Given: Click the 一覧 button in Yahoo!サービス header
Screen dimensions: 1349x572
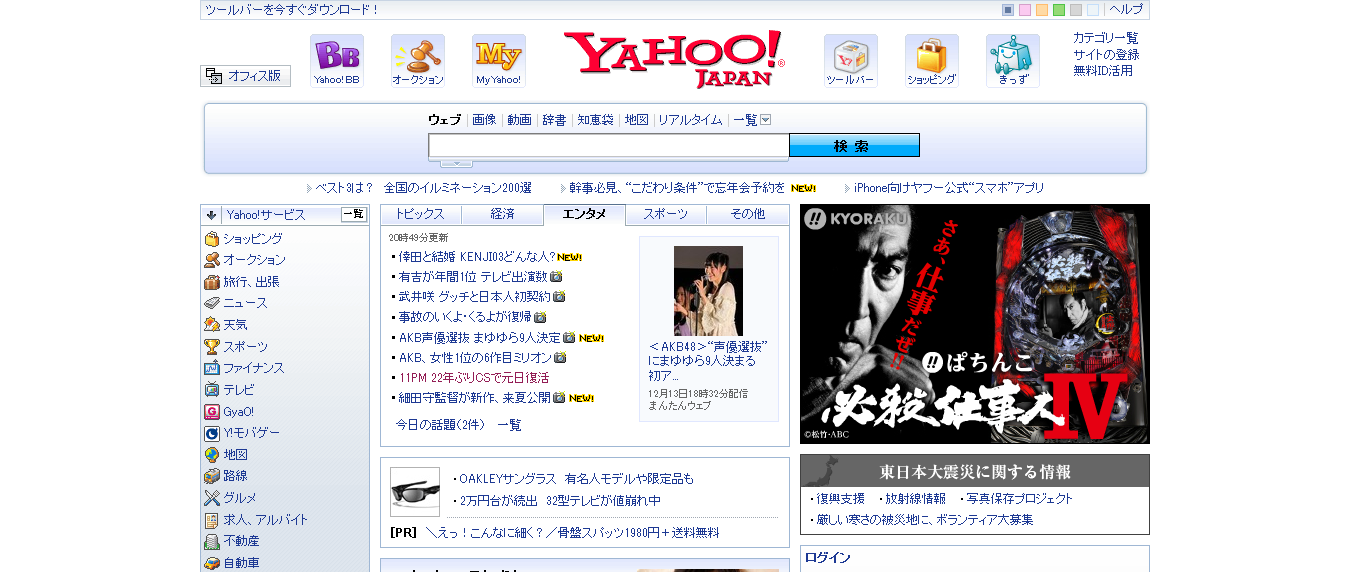Looking at the screenshot, I should click(354, 214).
